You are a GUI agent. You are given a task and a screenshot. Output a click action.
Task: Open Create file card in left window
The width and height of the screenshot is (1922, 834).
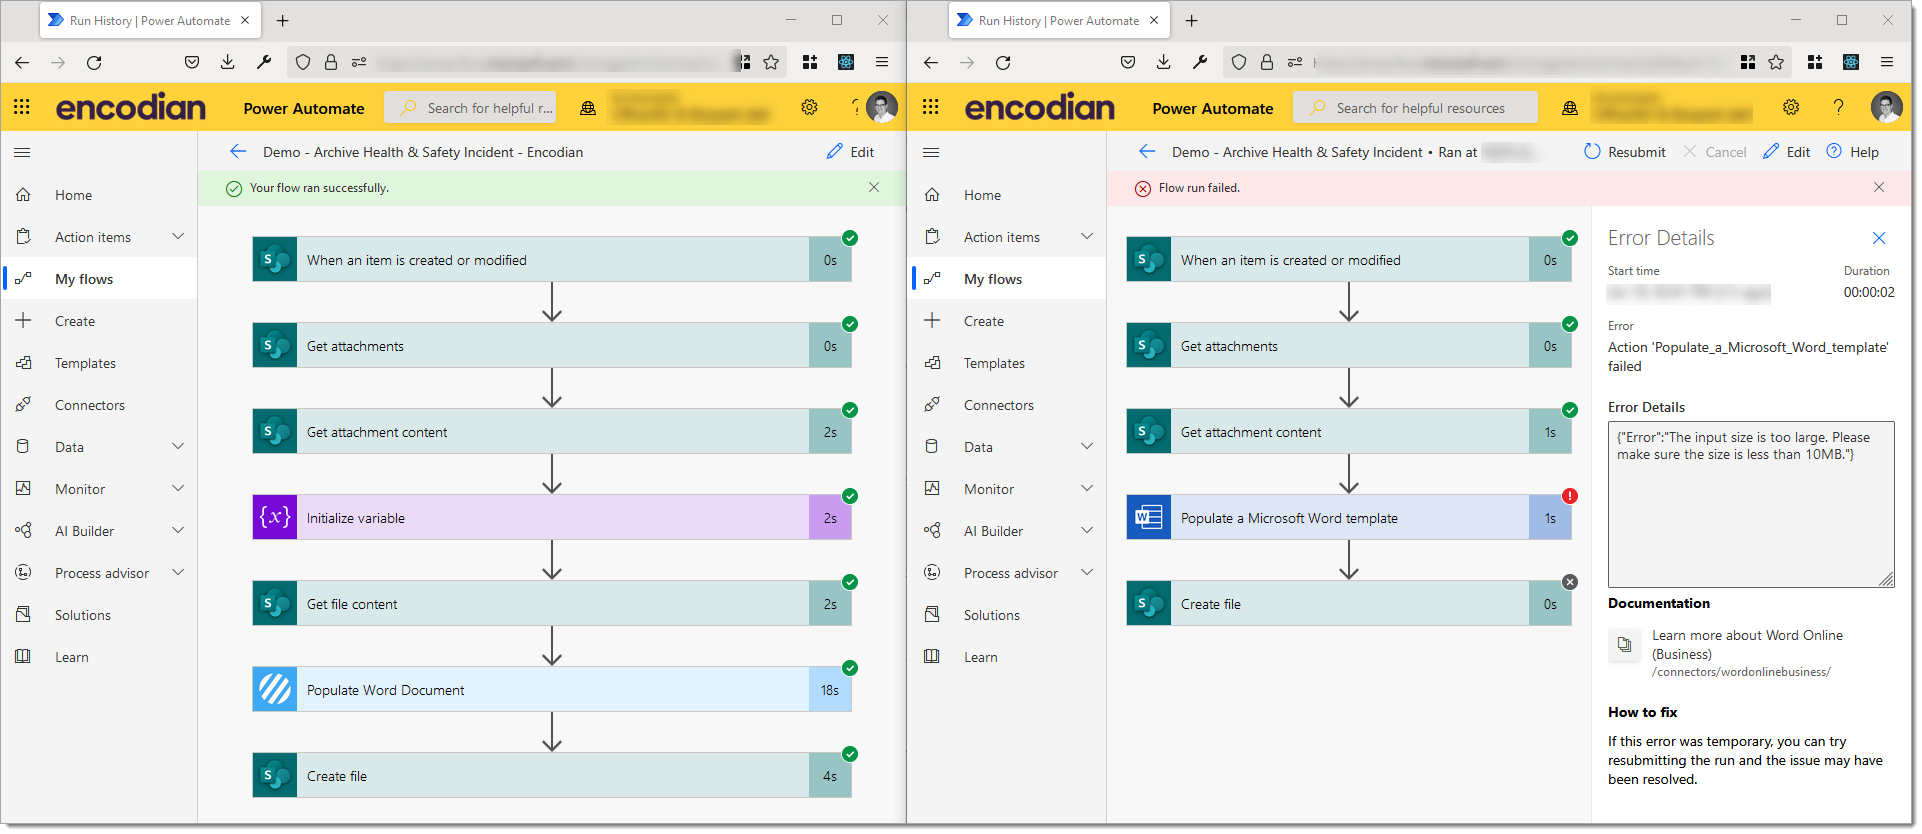(x=552, y=775)
